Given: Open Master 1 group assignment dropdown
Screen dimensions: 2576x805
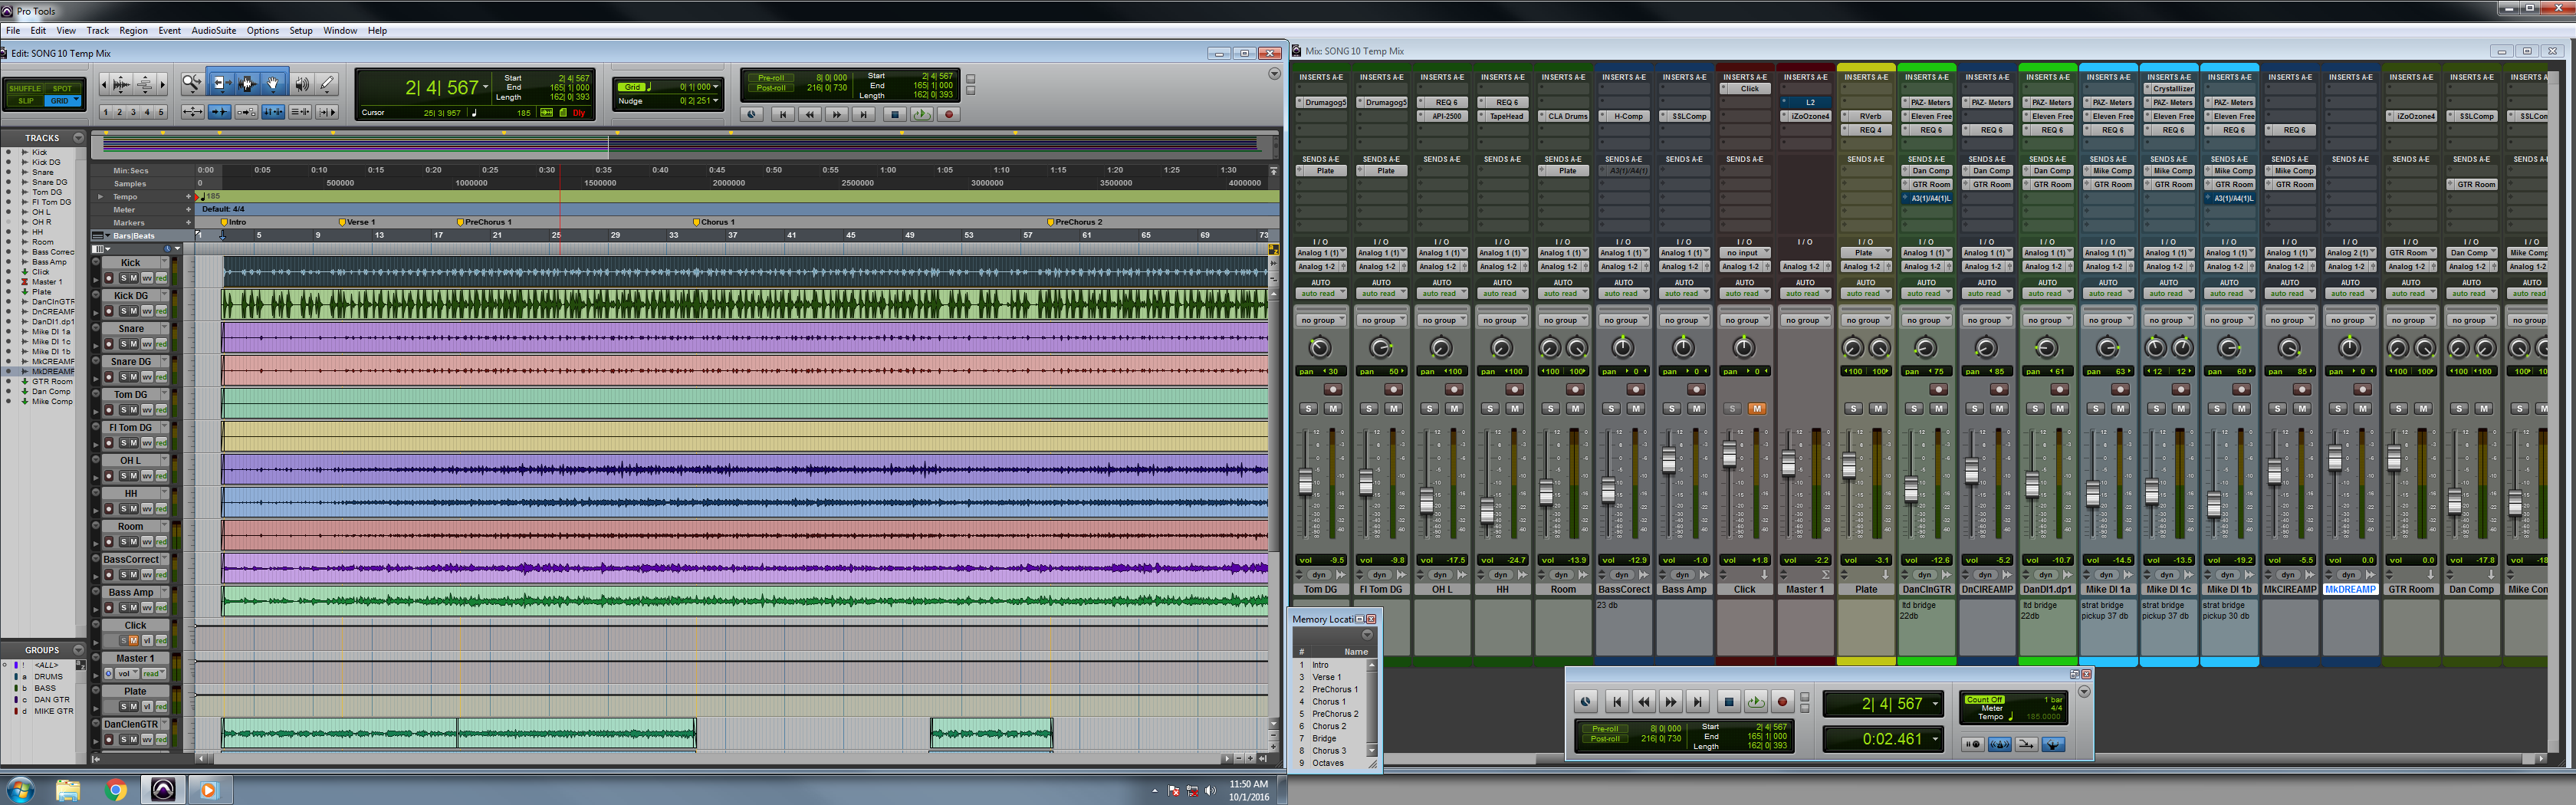Looking at the screenshot, I should [1805, 321].
